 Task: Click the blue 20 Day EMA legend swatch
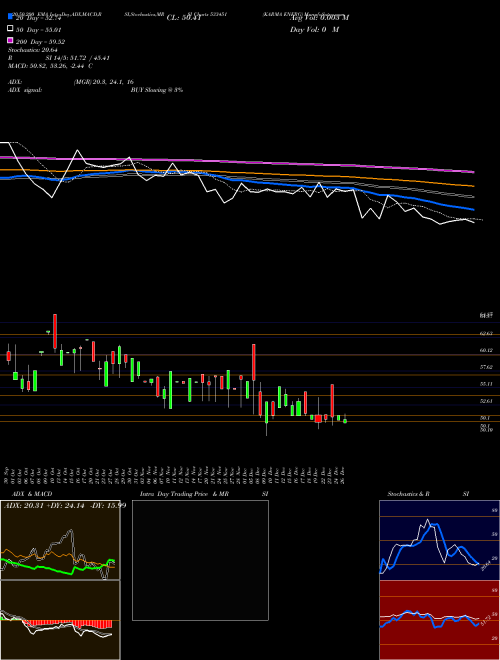click(x=10, y=16)
